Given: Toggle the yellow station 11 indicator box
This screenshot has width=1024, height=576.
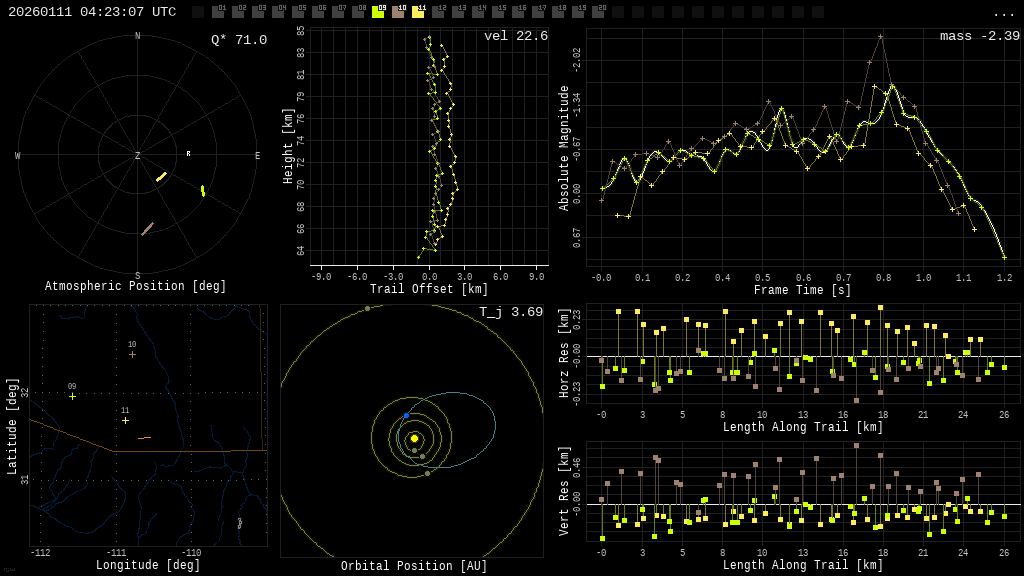Looking at the screenshot, I should coord(418,12).
